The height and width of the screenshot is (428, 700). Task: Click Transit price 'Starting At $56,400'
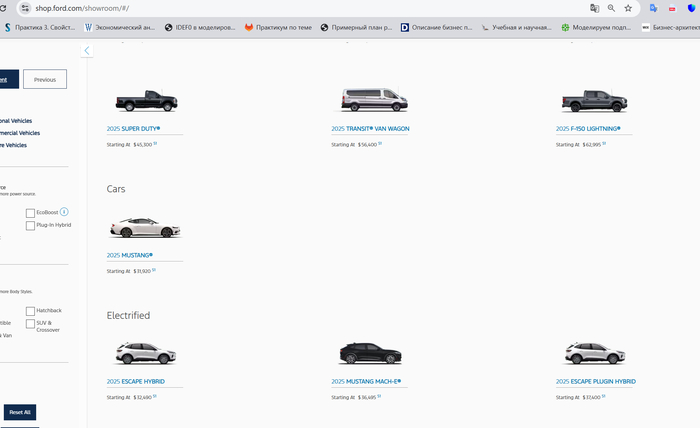click(356, 145)
